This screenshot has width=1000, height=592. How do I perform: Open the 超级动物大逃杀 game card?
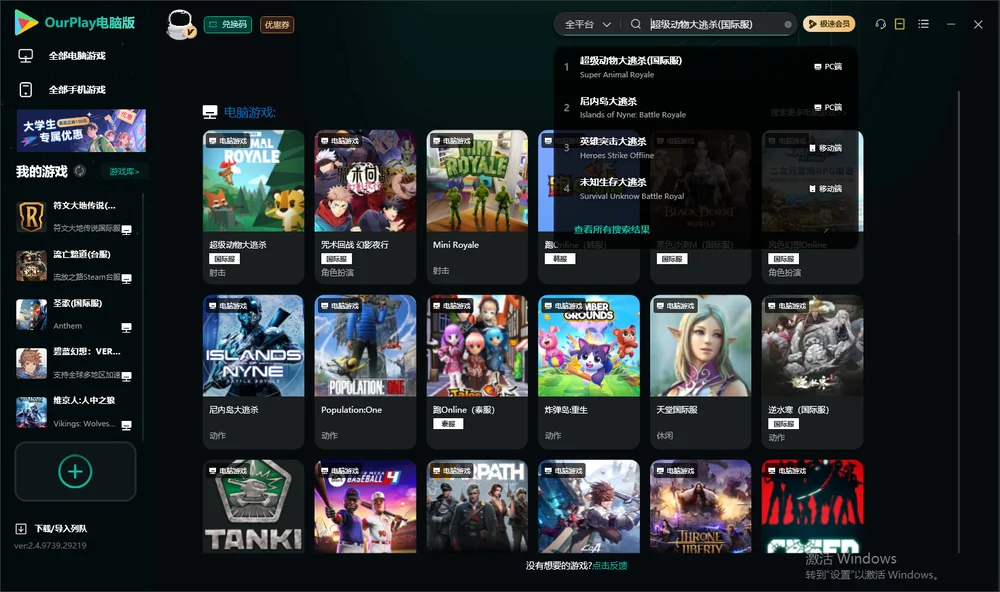point(254,207)
